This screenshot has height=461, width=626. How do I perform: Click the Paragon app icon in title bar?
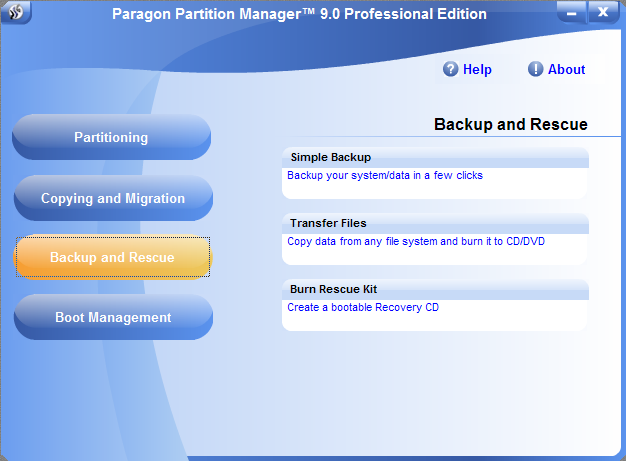(17, 13)
